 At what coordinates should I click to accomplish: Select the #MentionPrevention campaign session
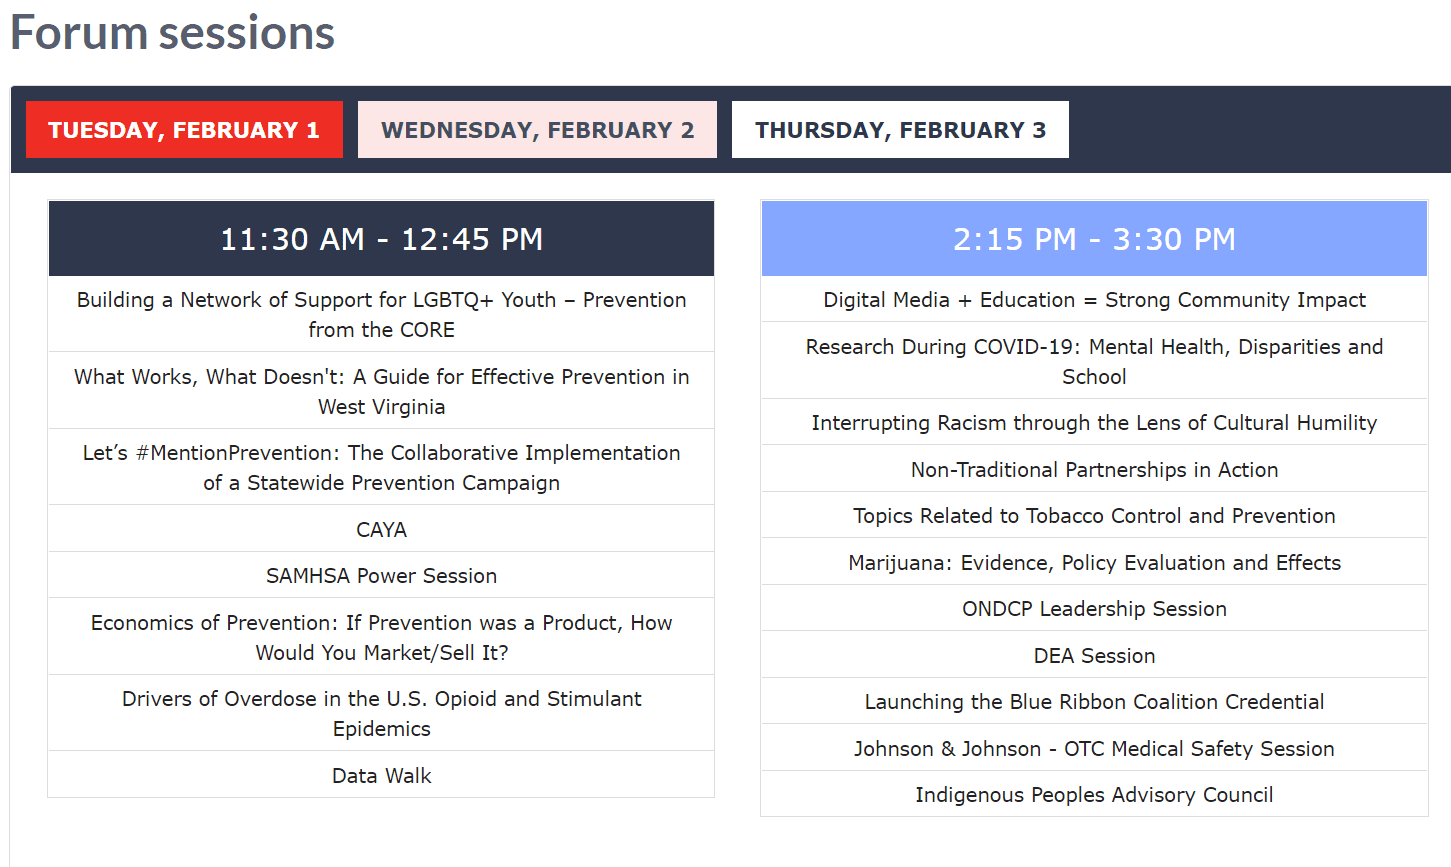click(381, 467)
